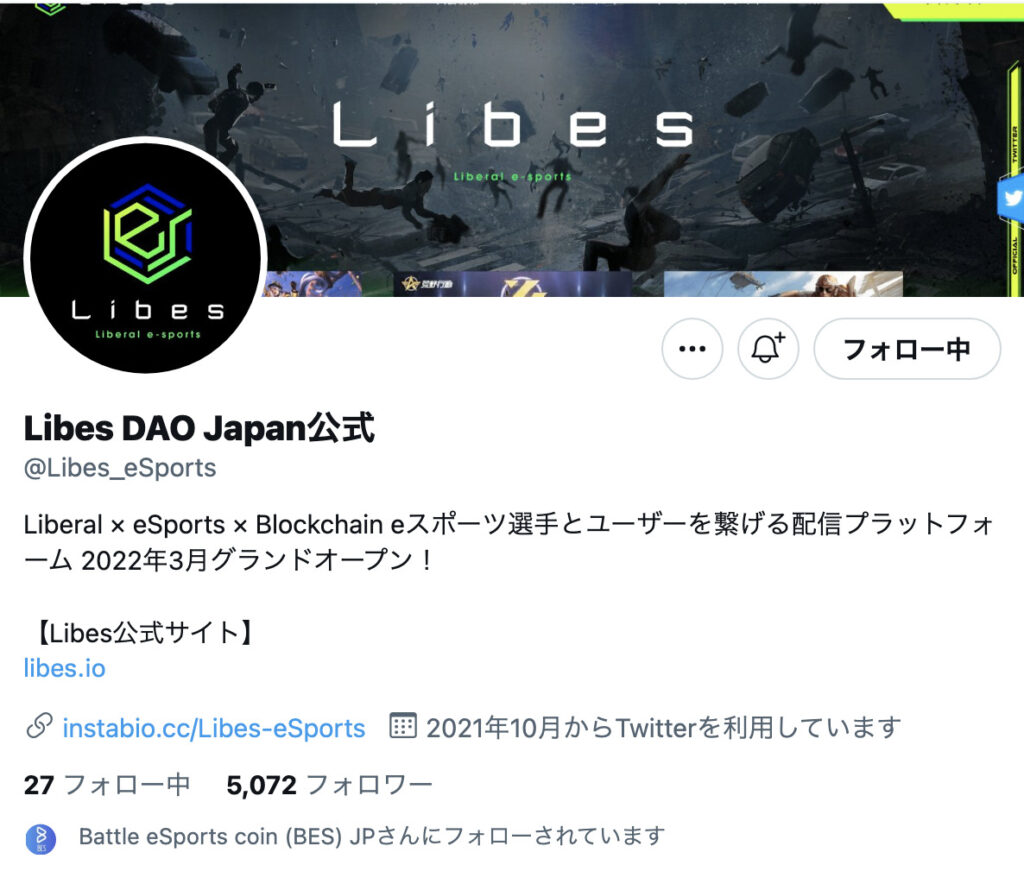Visit the instabio.cc/Libes-eSports link
Screen dimensions: 1024x884
[x=214, y=728]
